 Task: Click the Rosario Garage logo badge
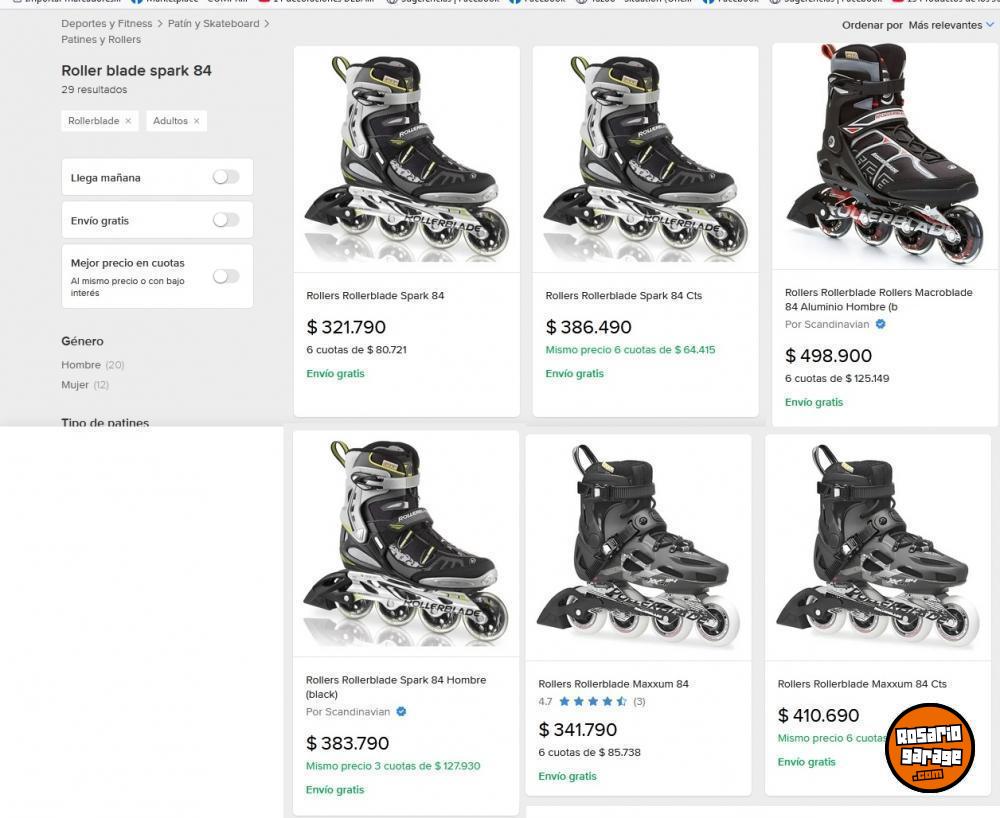tap(929, 747)
